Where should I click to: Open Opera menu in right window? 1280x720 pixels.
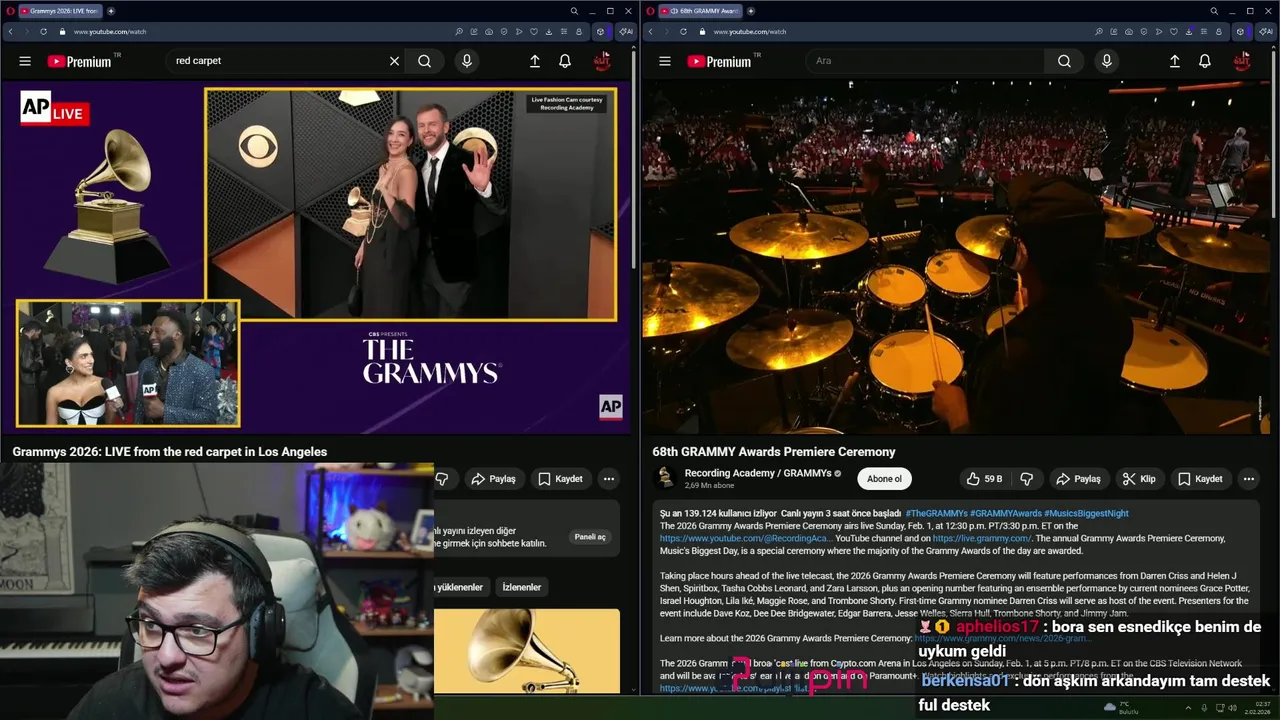click(650, 11)
